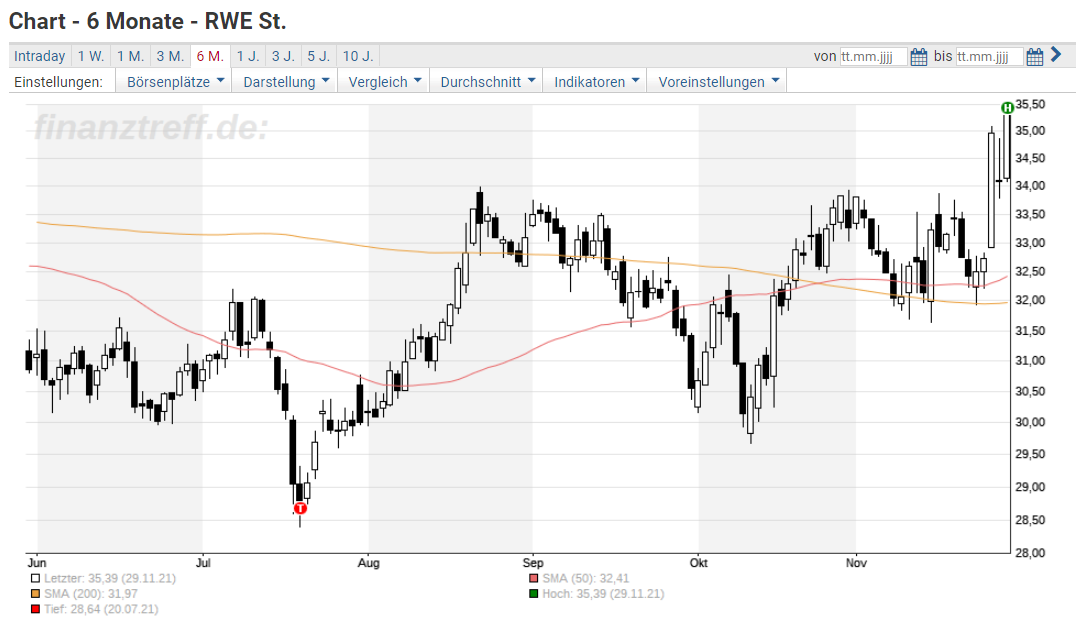Click the '28,00' y-axis price label
The width and height of the screenshot is (1085, 632).
click(1030, 552)
